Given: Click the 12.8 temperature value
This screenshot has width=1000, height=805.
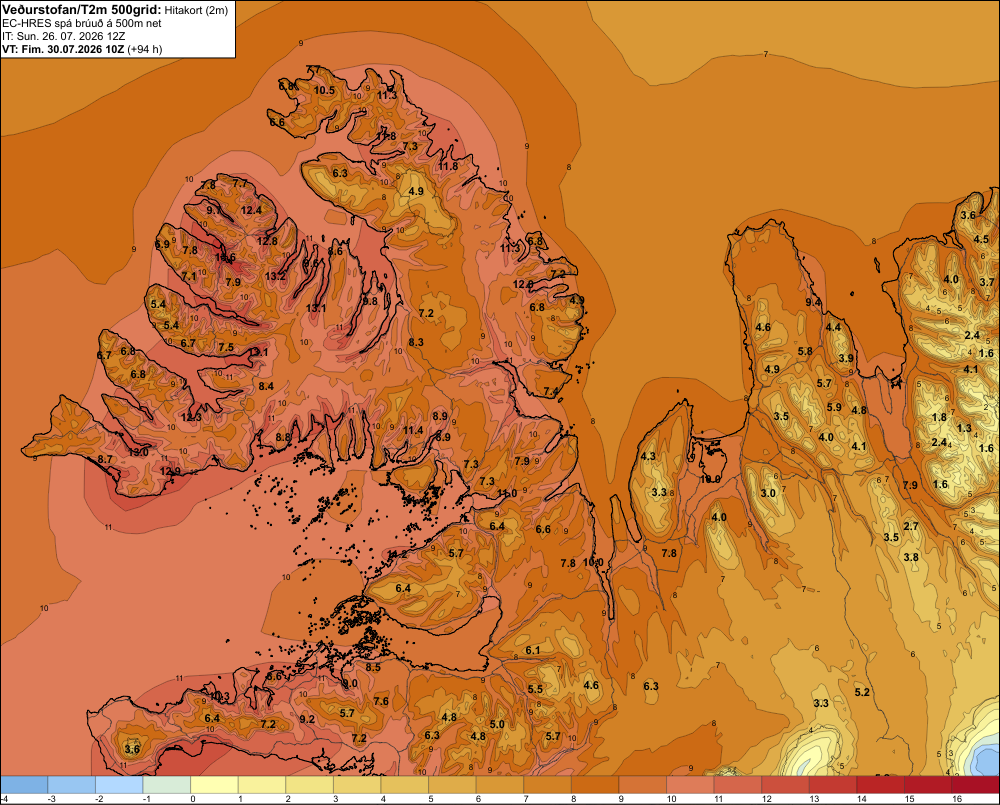Looking at the screenshot, I should pos(267,240).
